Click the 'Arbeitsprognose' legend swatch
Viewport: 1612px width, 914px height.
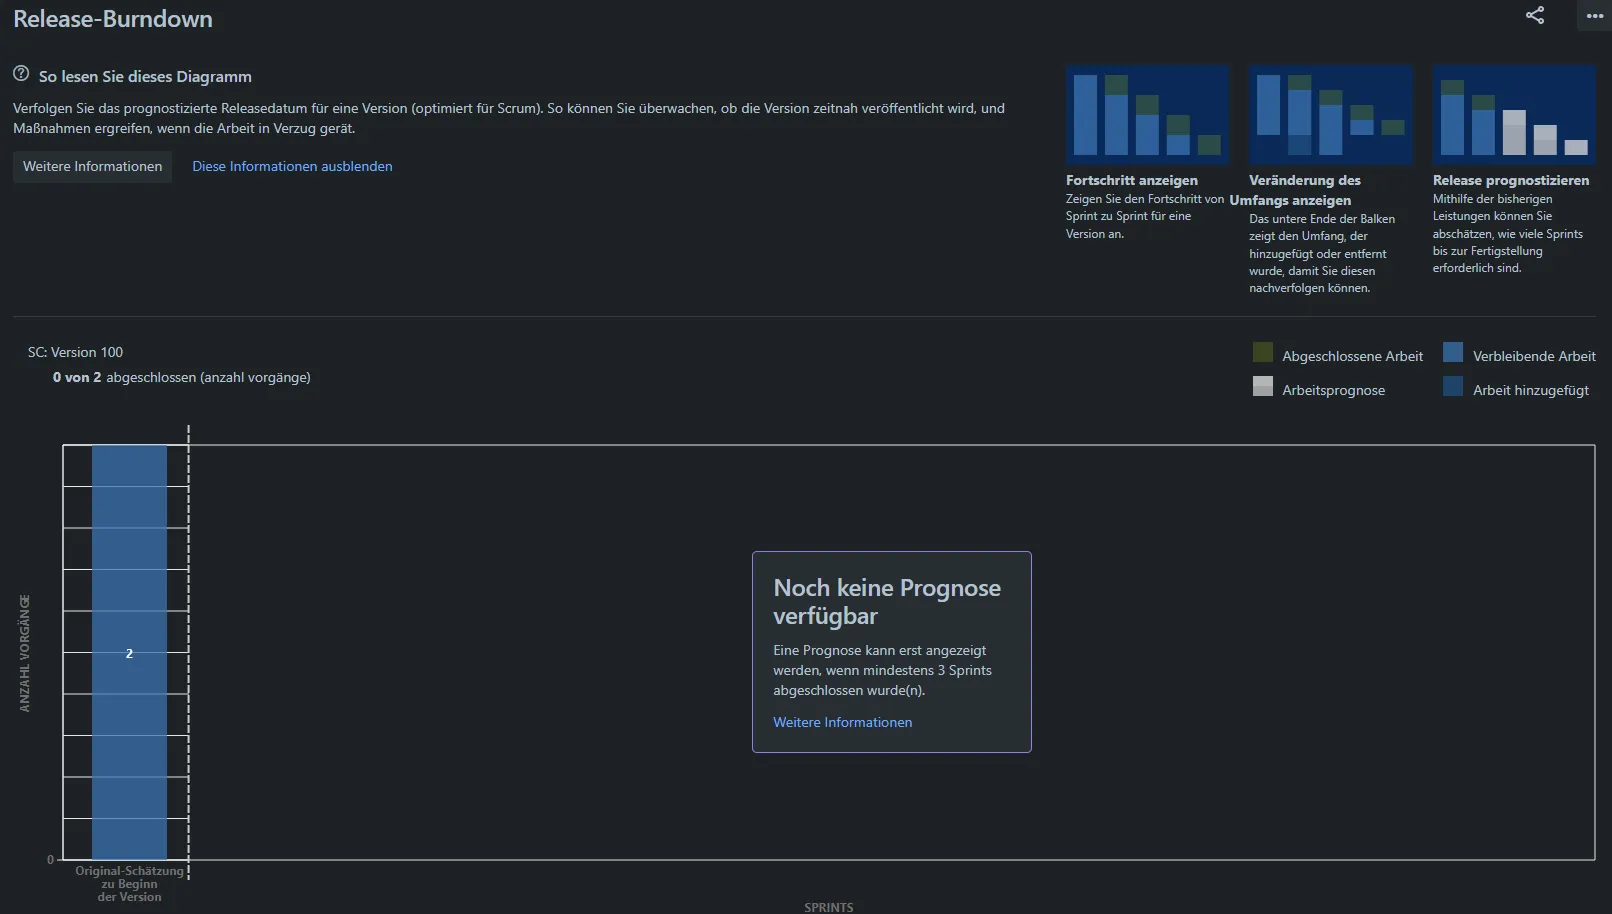[x=1263, y=386]
